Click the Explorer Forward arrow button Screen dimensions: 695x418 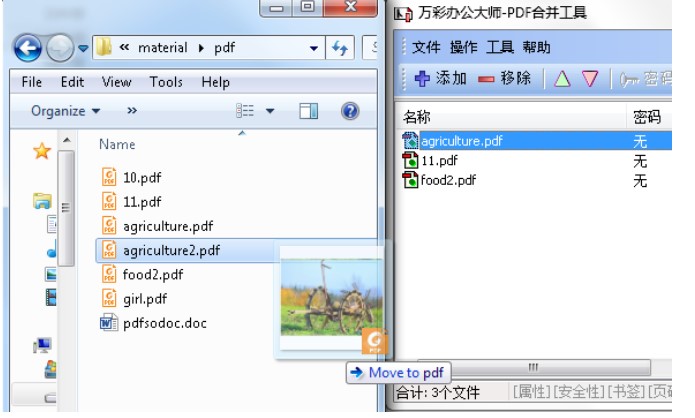click(x=60, y=48)
